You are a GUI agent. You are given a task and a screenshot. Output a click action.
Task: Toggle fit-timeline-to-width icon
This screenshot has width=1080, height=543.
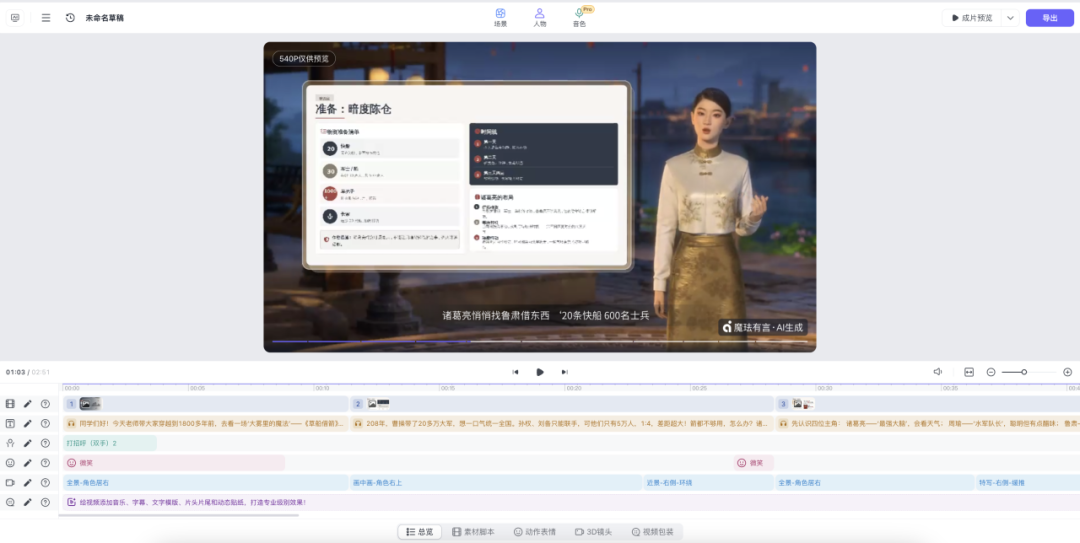(x=969, y=372)
